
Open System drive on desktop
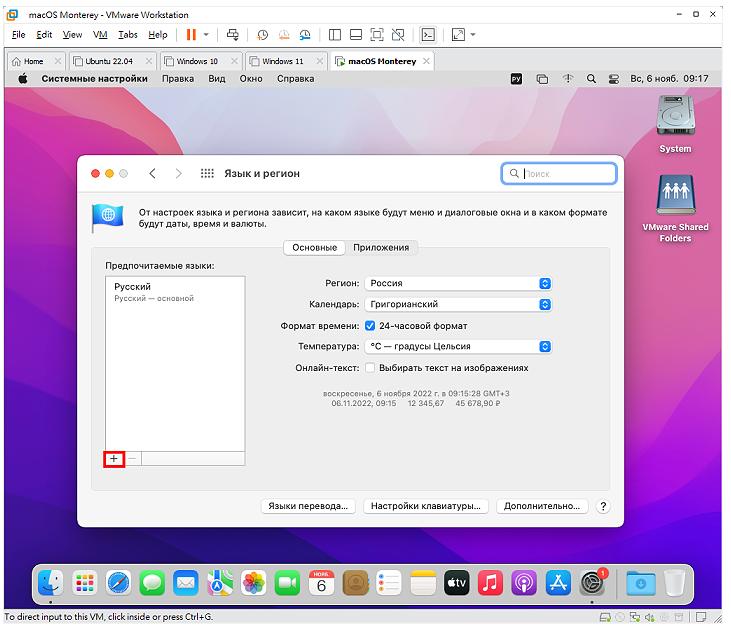[675, 124]
